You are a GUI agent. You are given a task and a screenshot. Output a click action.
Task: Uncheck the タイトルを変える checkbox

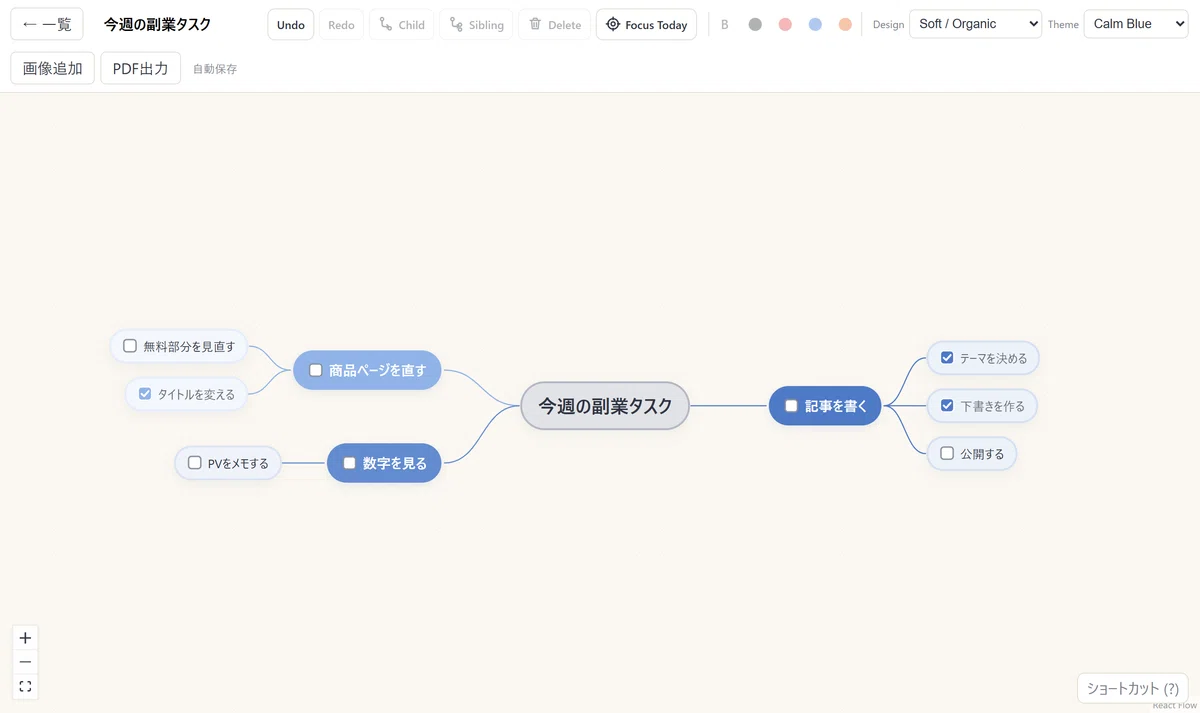(x=145, y=394)
